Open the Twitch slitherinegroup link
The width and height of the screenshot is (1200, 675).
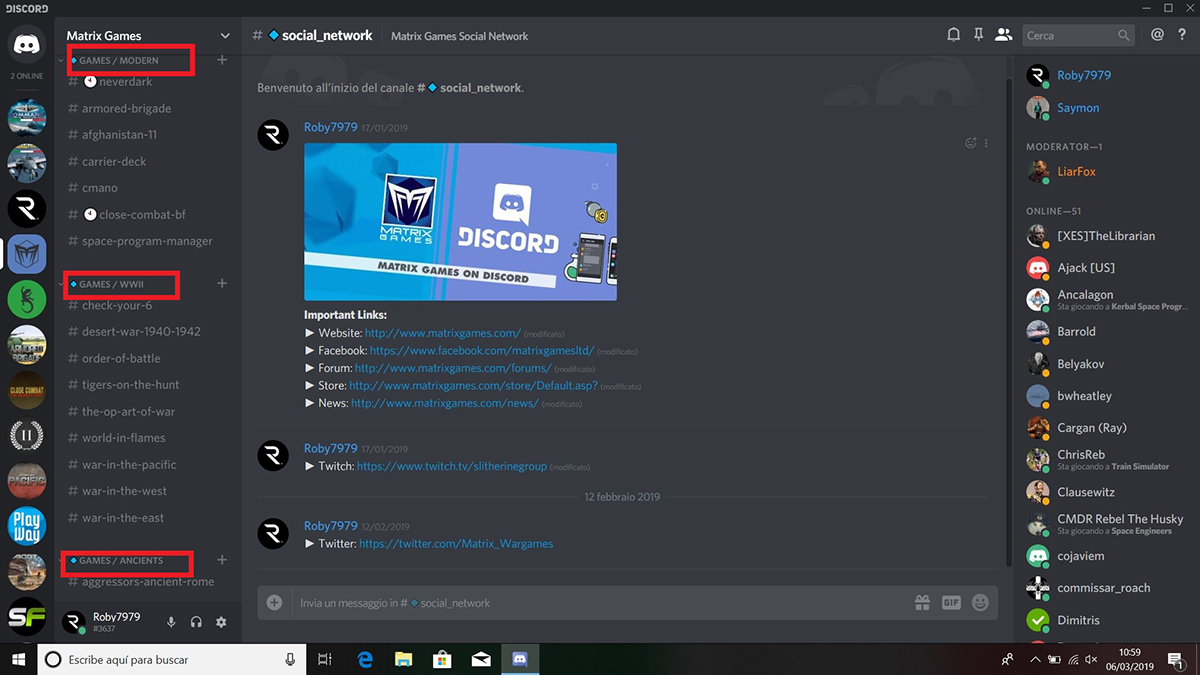(x=452, y=466)
